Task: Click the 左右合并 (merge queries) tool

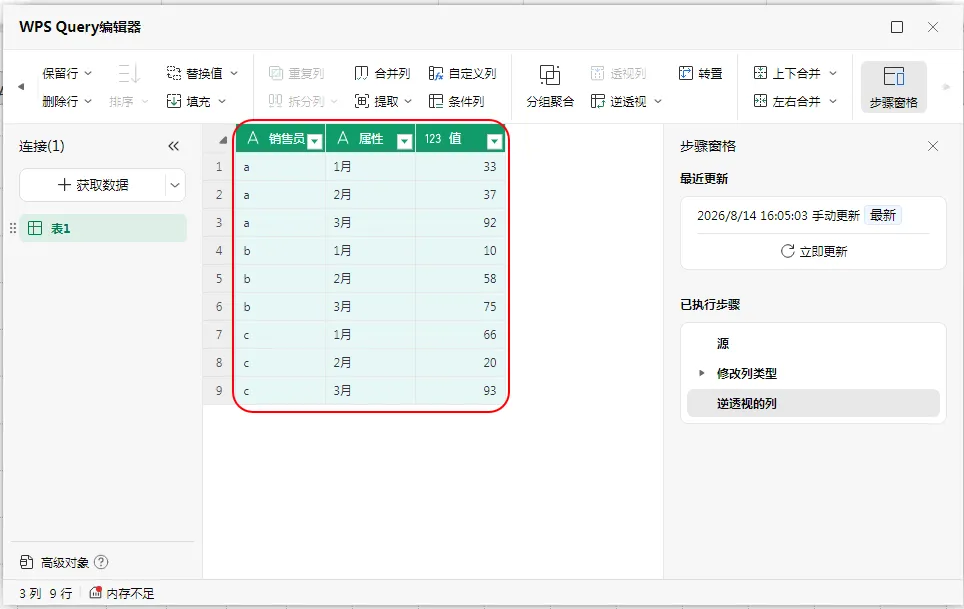Action: point(787,101)
